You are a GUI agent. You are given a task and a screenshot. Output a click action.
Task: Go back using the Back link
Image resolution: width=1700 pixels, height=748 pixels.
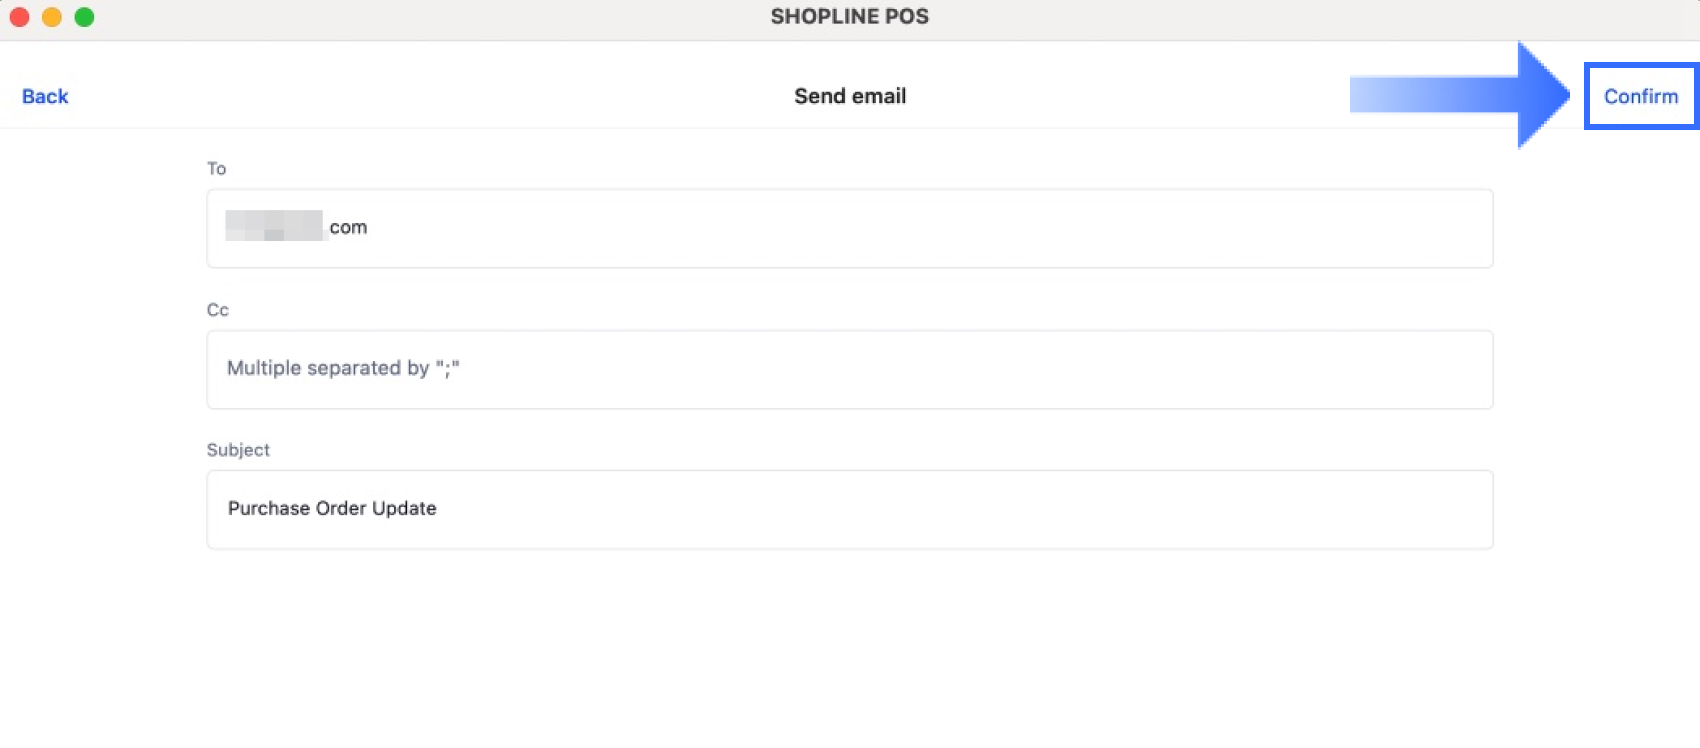click(45, 97)
